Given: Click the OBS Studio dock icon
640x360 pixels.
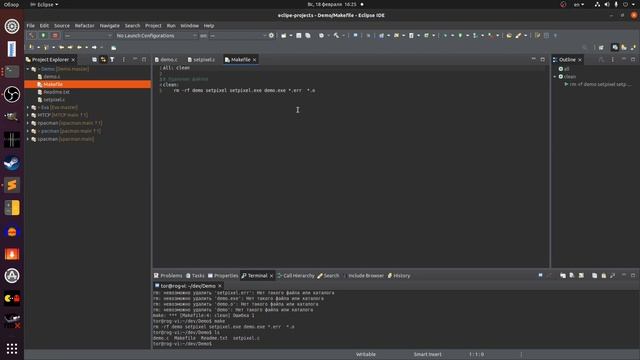Looking at the screenshot, I should point(12,94).
